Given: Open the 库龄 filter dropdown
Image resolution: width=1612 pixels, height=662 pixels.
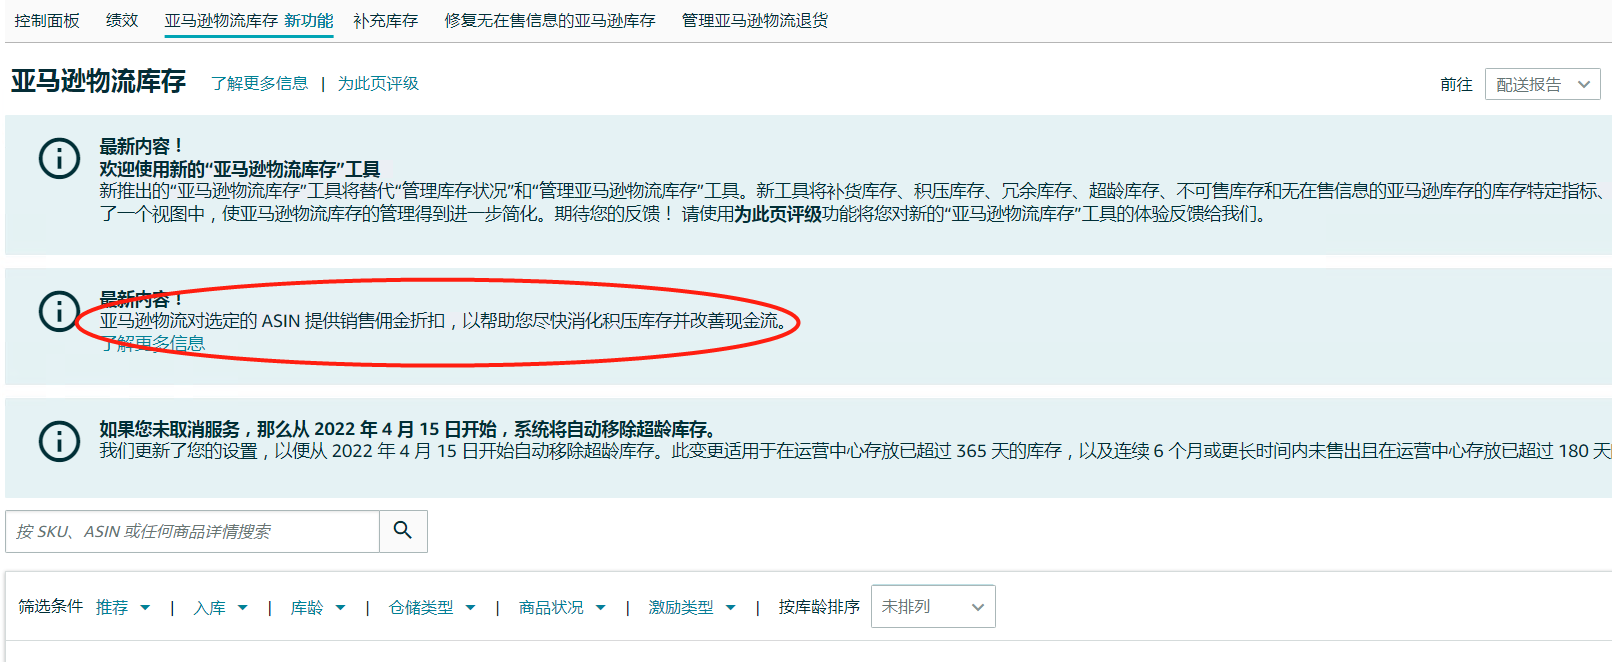Looking at the screenshot, I should (318, 607).
